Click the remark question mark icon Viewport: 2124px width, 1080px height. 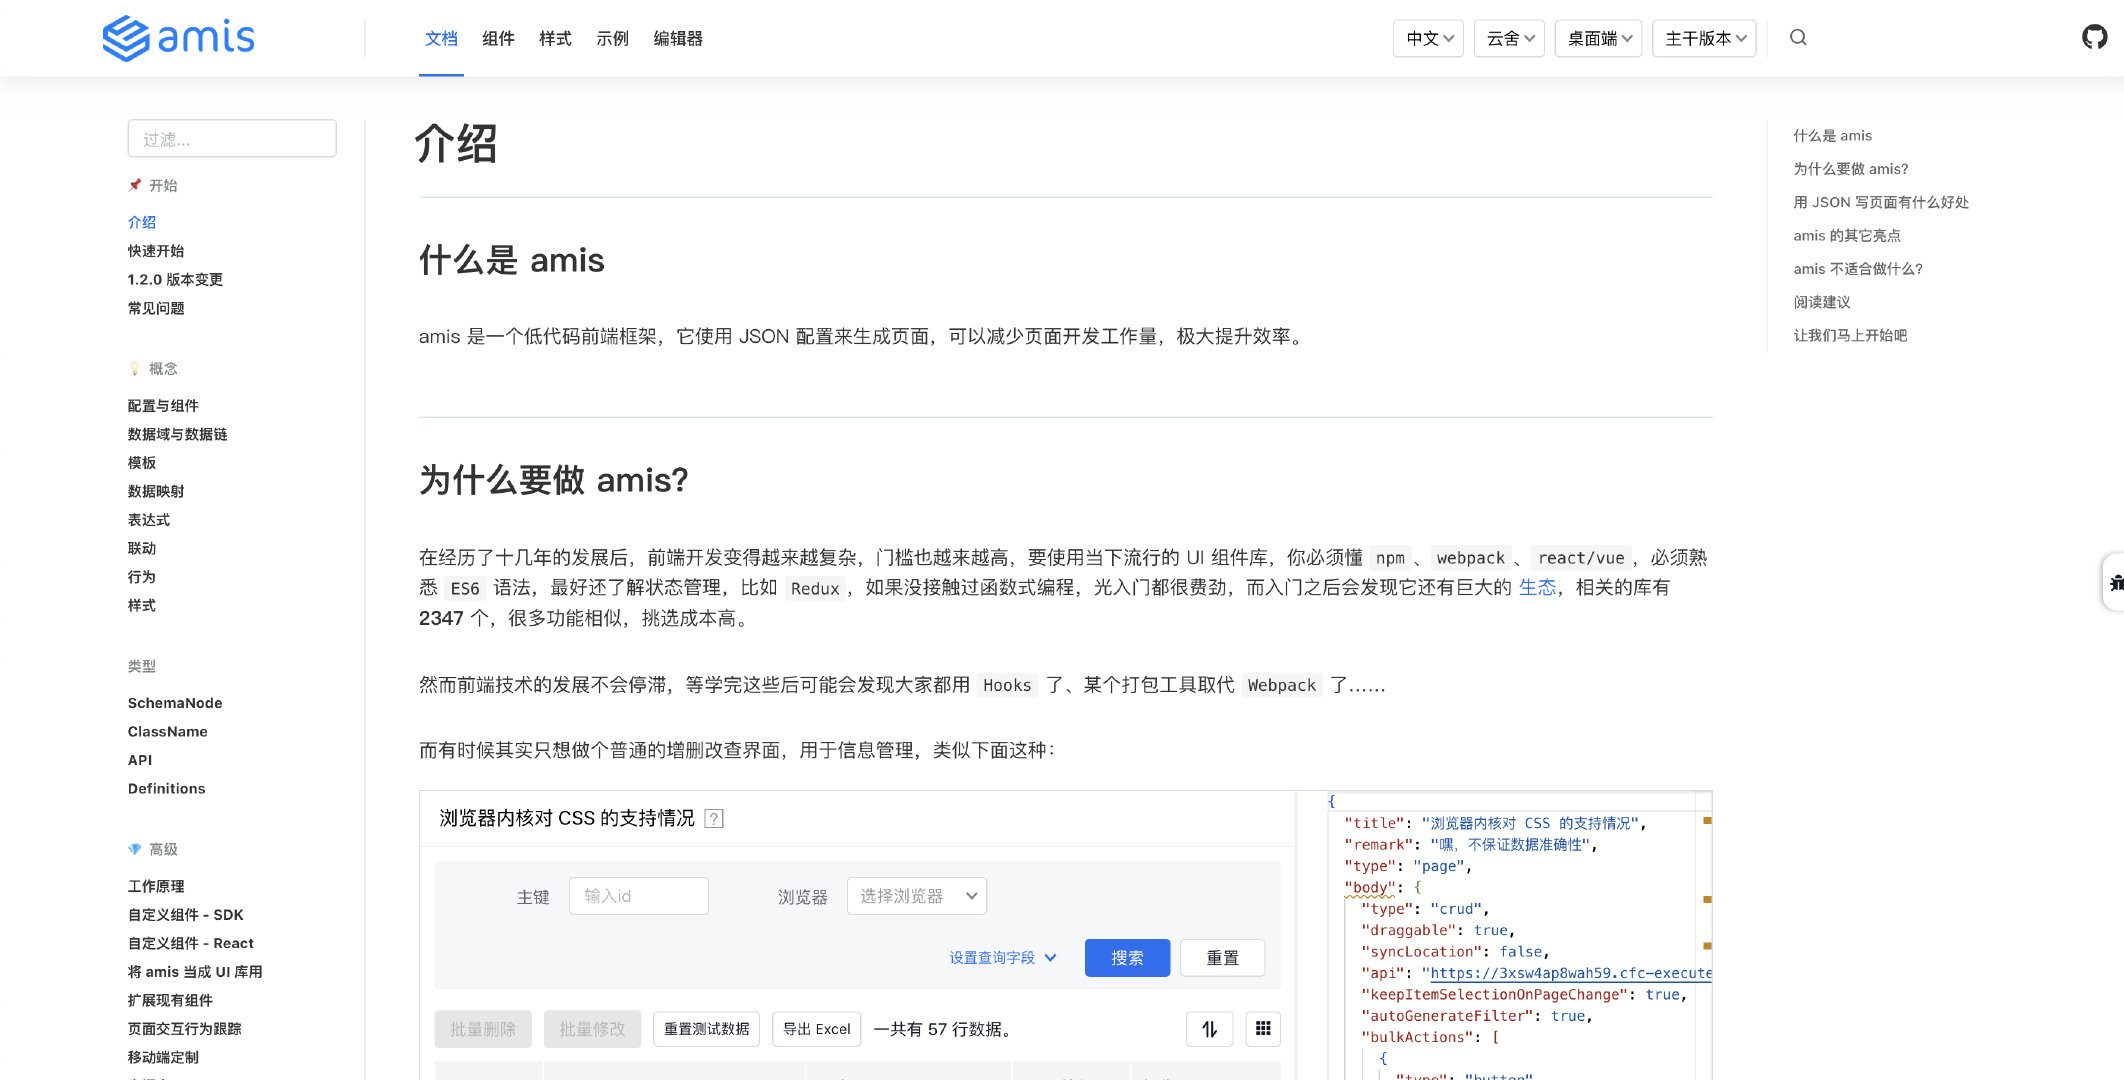714,819
